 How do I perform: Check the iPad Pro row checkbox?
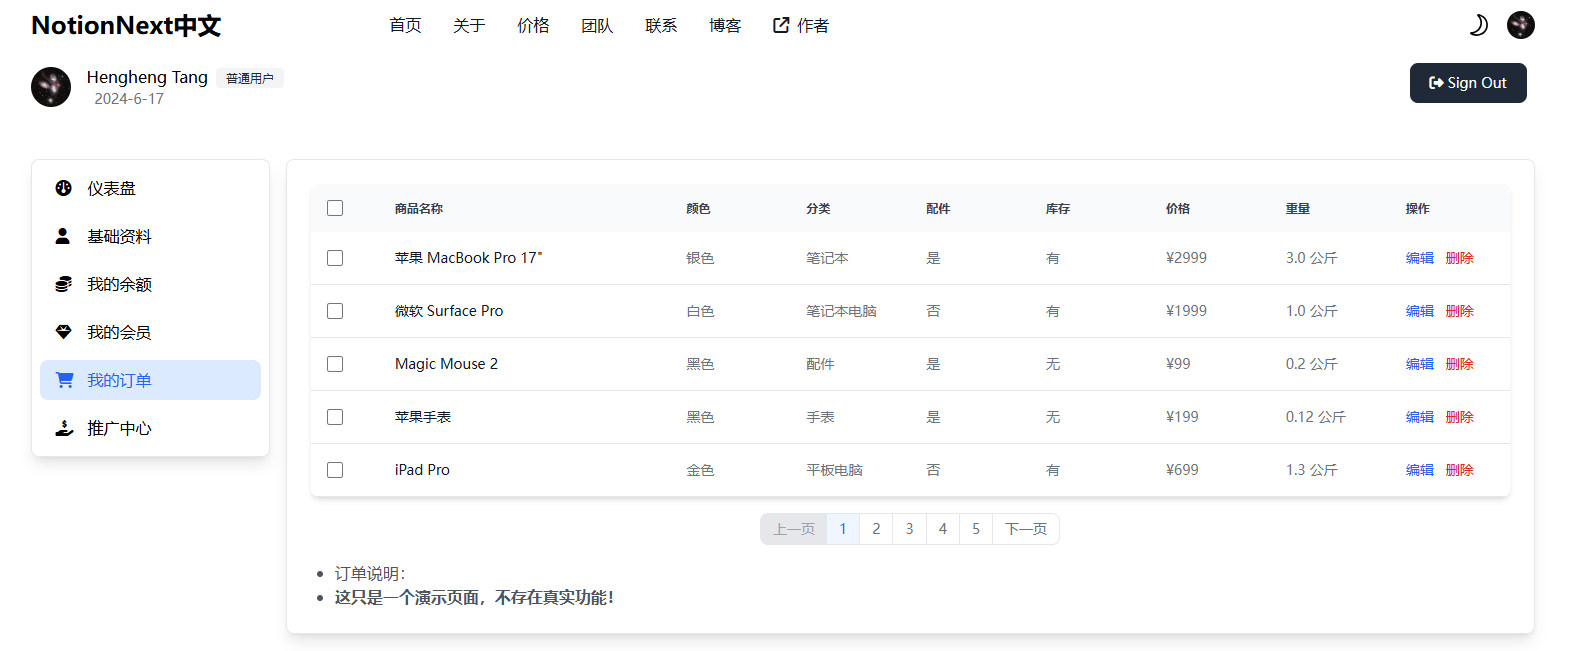[x=335, y=470]
